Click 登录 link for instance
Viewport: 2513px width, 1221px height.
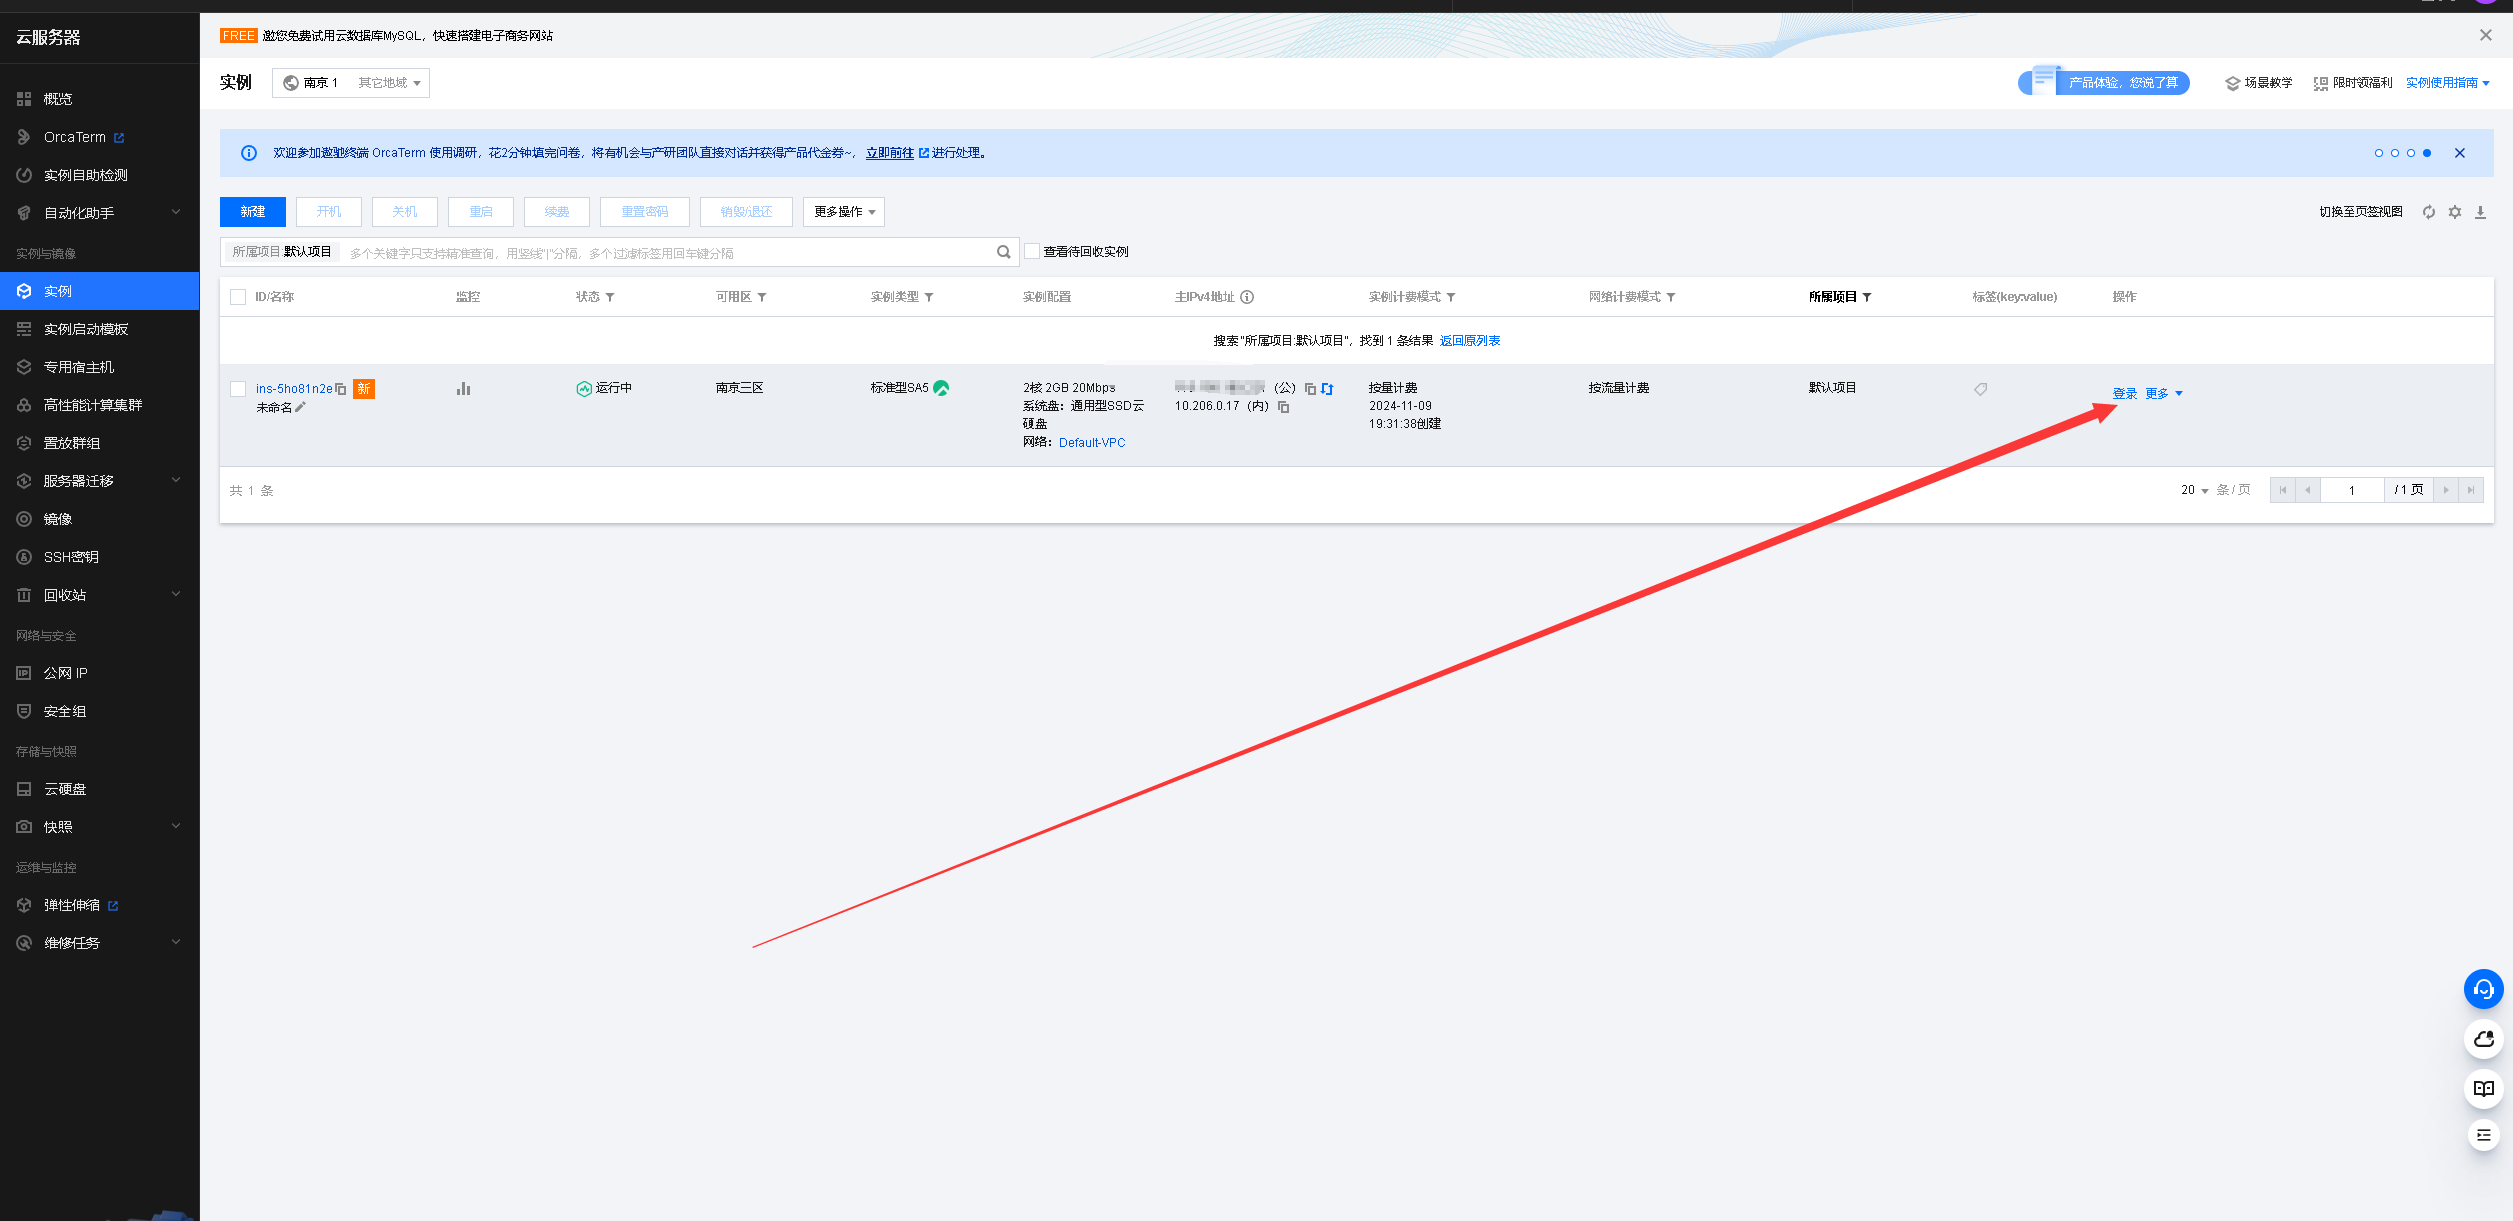pos(2124,394)
